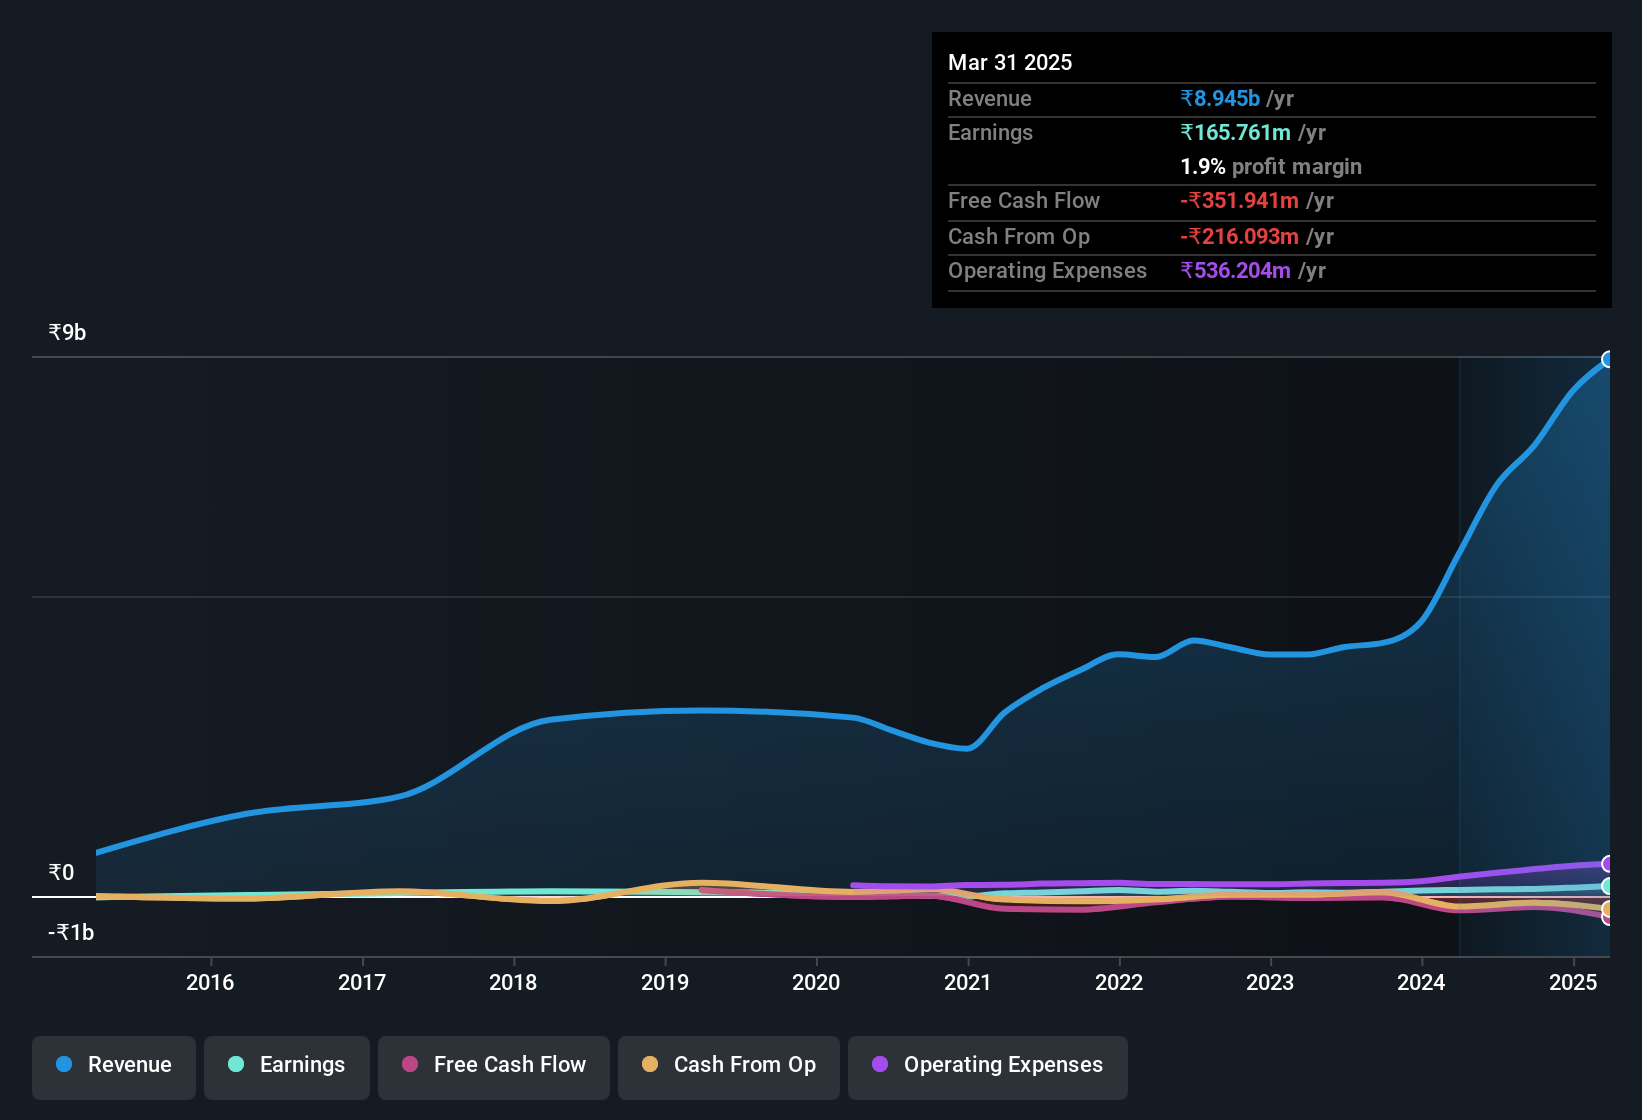
Task: Click the -₹216.093m cash from op value
Action: point(1239,236)
